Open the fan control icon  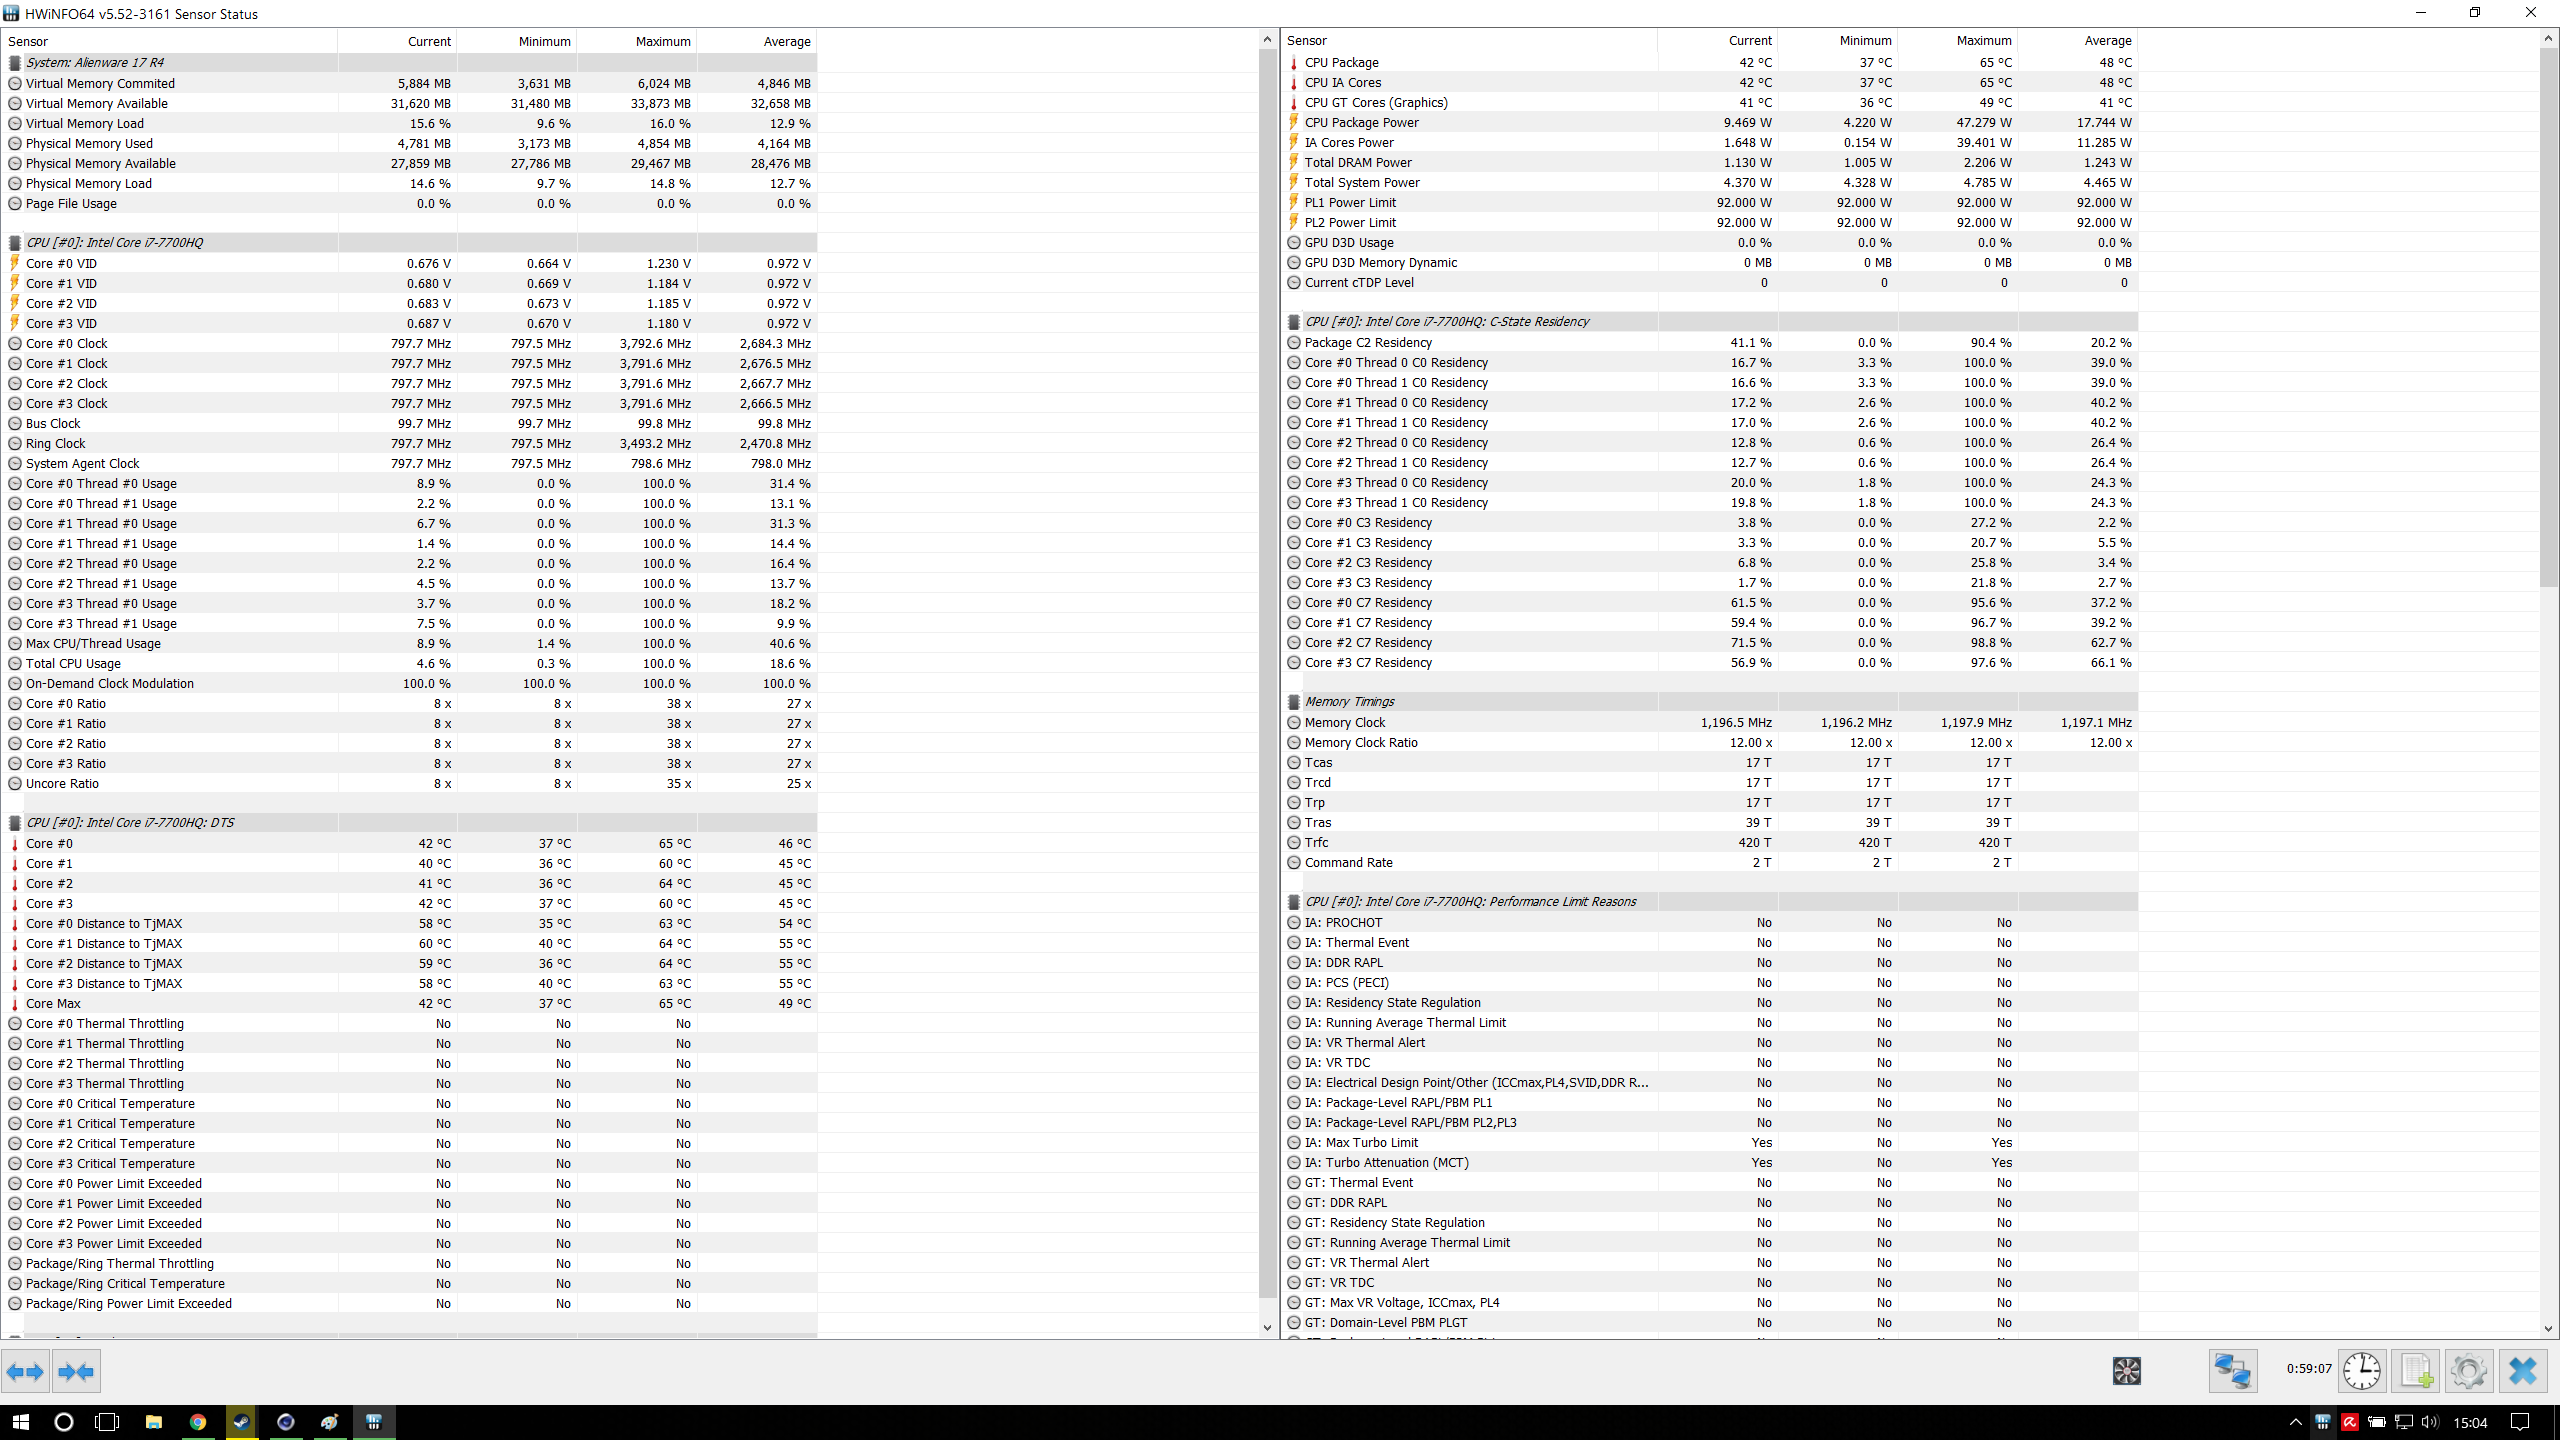click(2126, 1371)
